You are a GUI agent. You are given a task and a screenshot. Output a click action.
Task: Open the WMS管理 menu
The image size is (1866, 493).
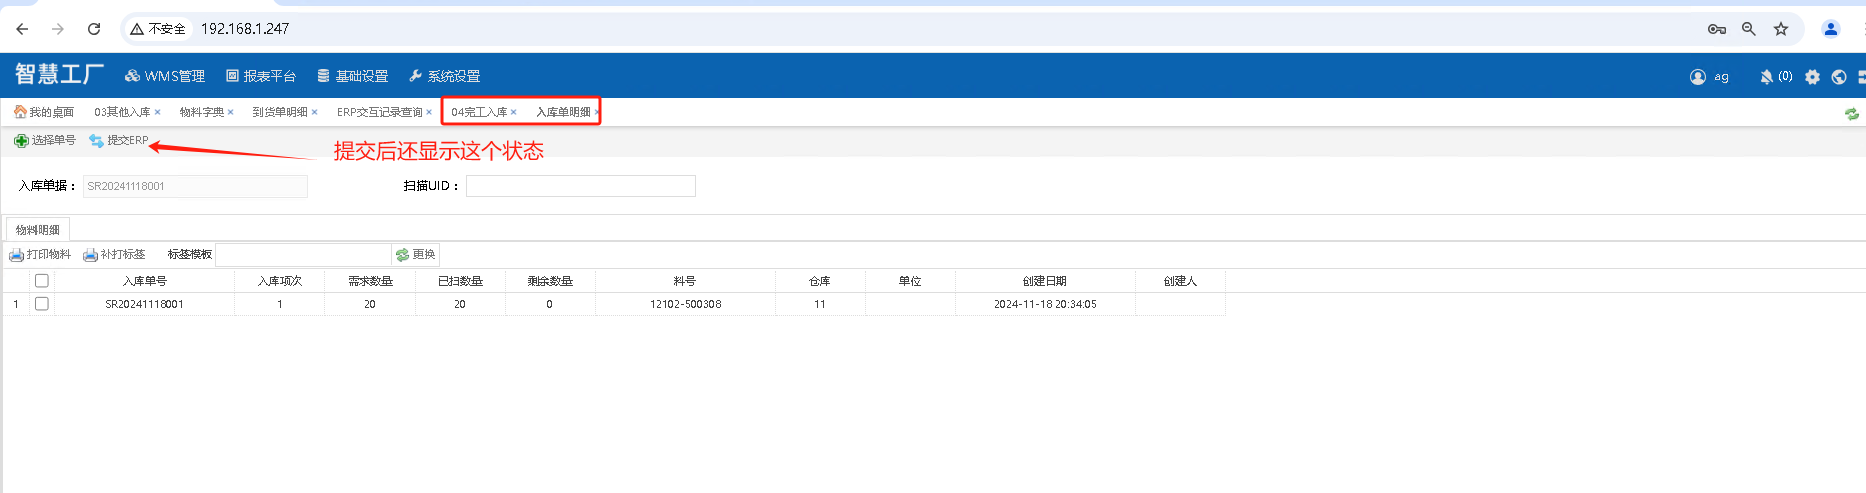(165, 76)
